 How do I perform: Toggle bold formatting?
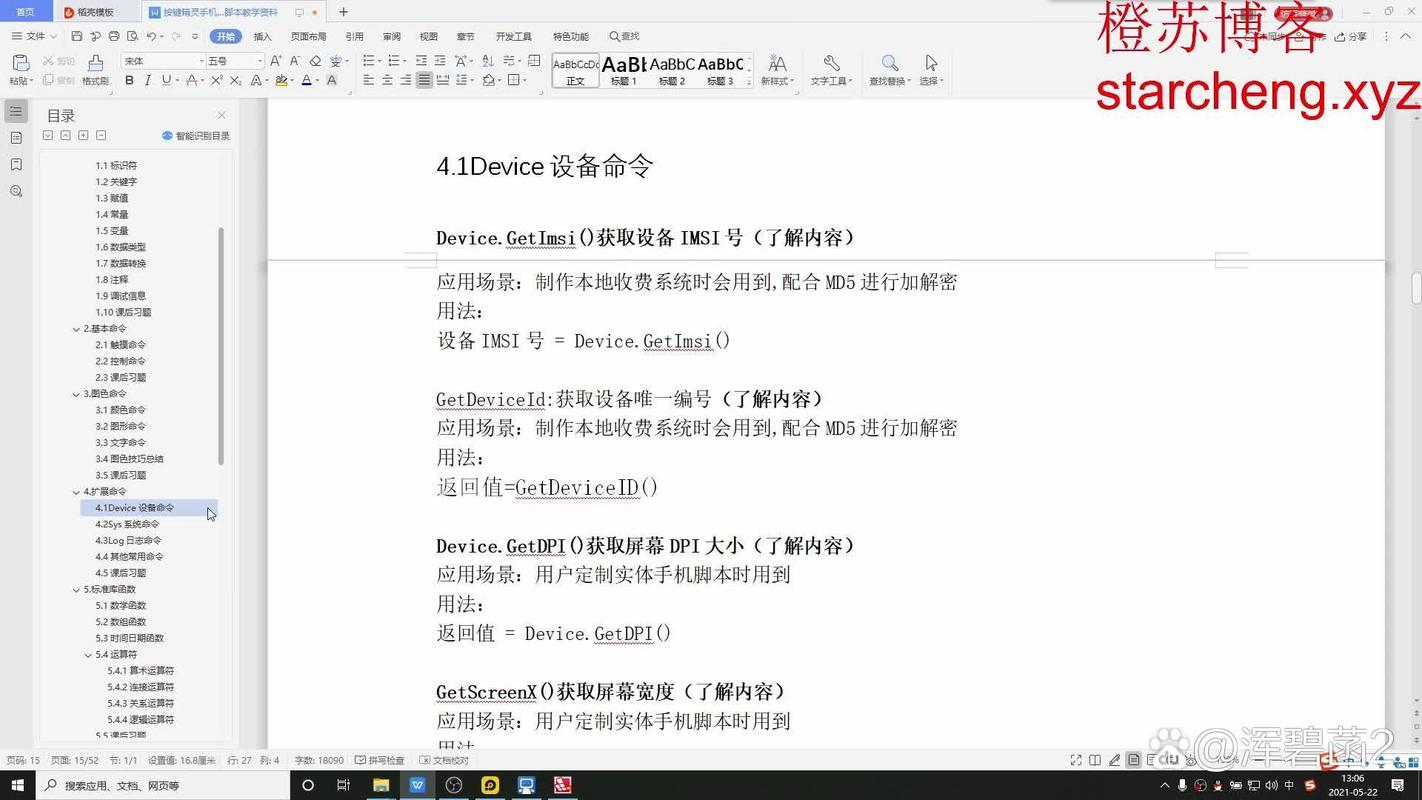[x=129, y=80]
